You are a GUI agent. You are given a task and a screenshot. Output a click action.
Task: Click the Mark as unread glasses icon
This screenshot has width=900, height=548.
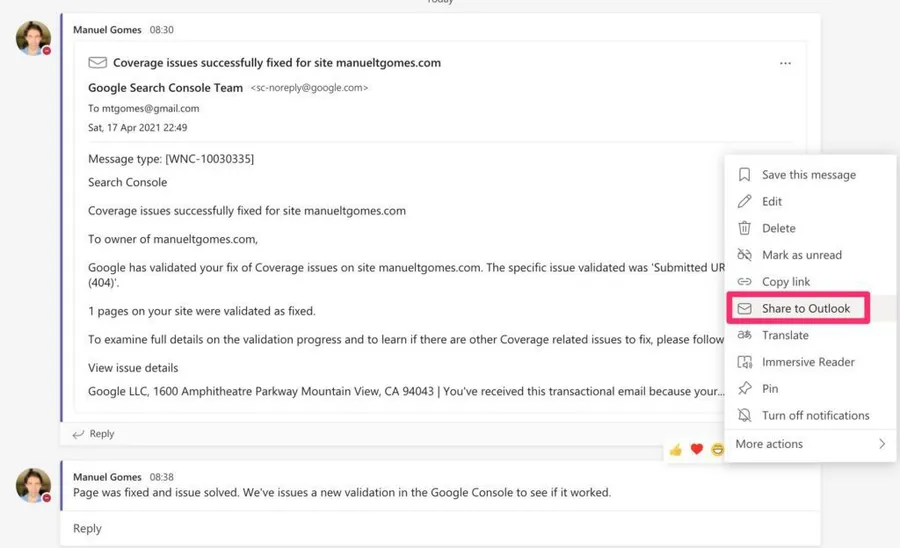pos(744,255)
